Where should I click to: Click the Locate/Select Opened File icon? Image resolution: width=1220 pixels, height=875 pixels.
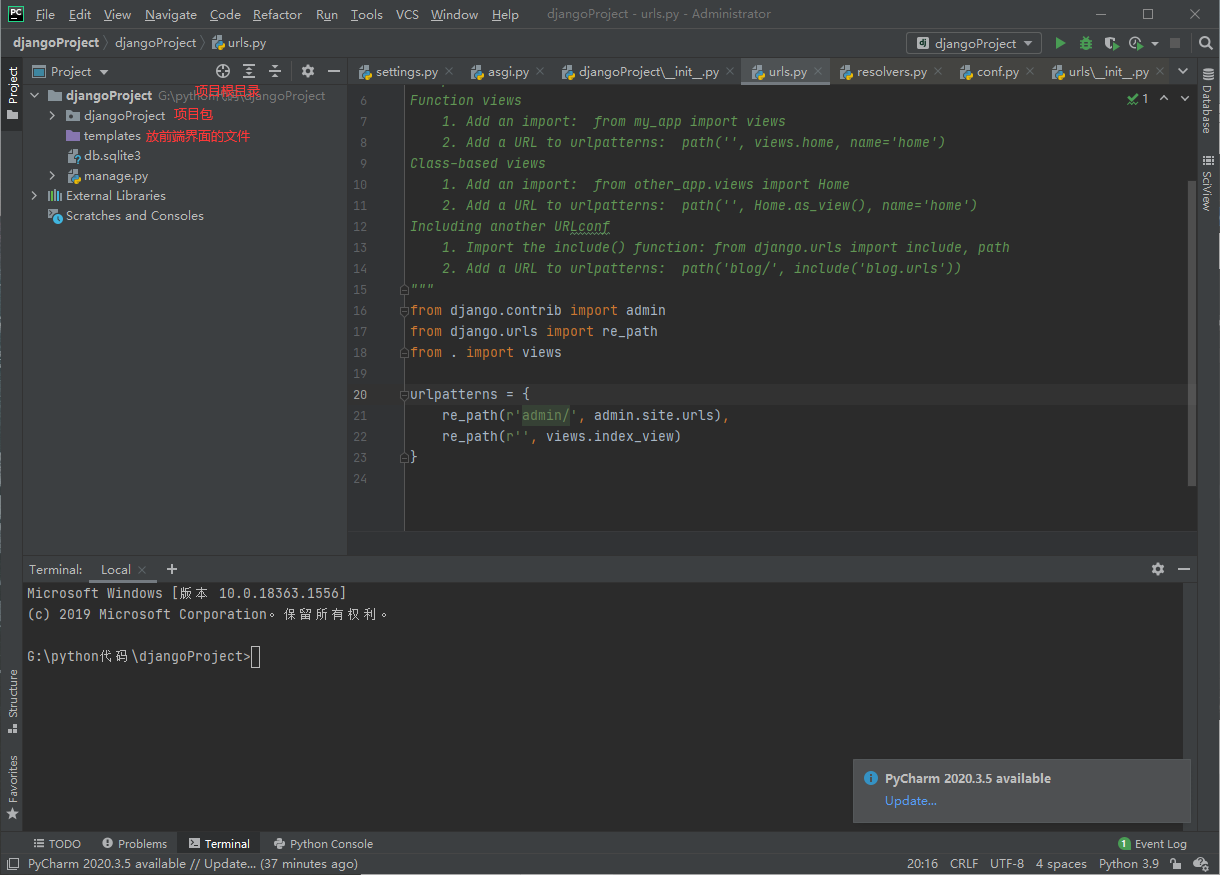[x=223, y=71]
